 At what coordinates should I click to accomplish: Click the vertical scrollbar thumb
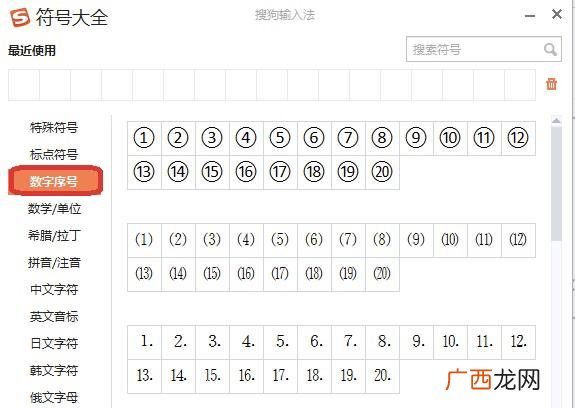pos(556,183)
